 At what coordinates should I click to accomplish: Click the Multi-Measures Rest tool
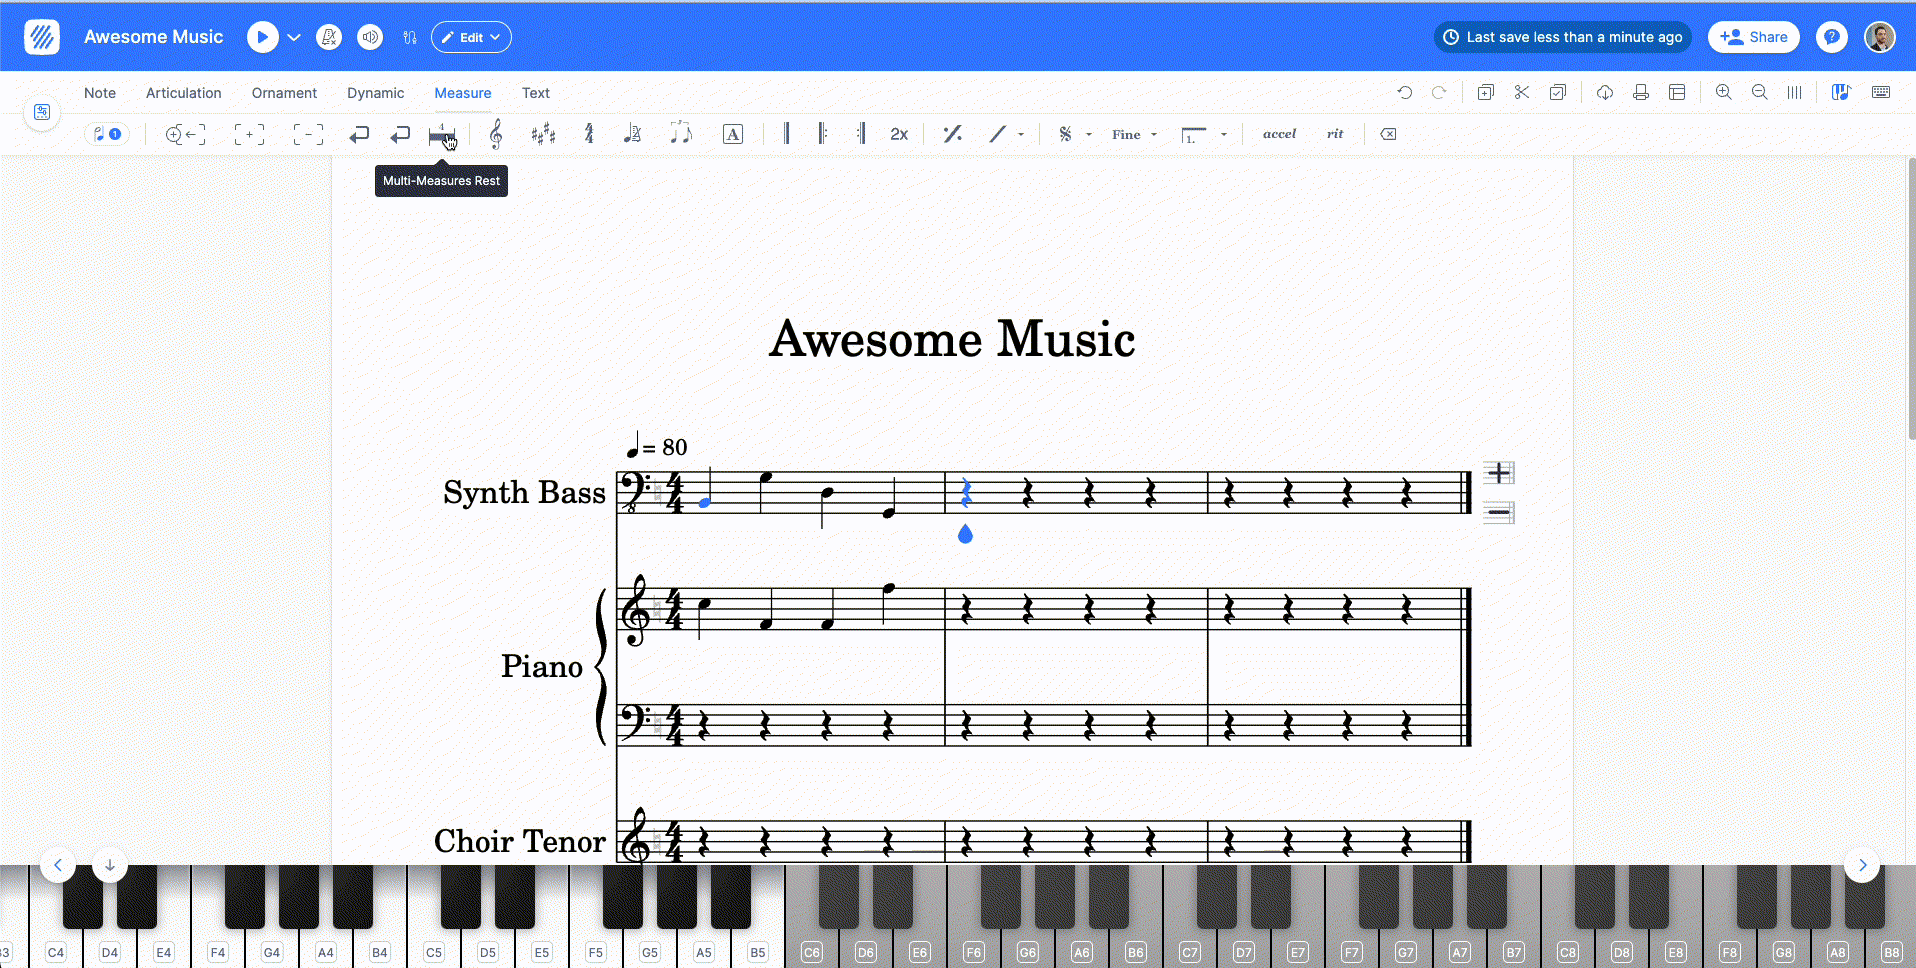pos(441,135)
